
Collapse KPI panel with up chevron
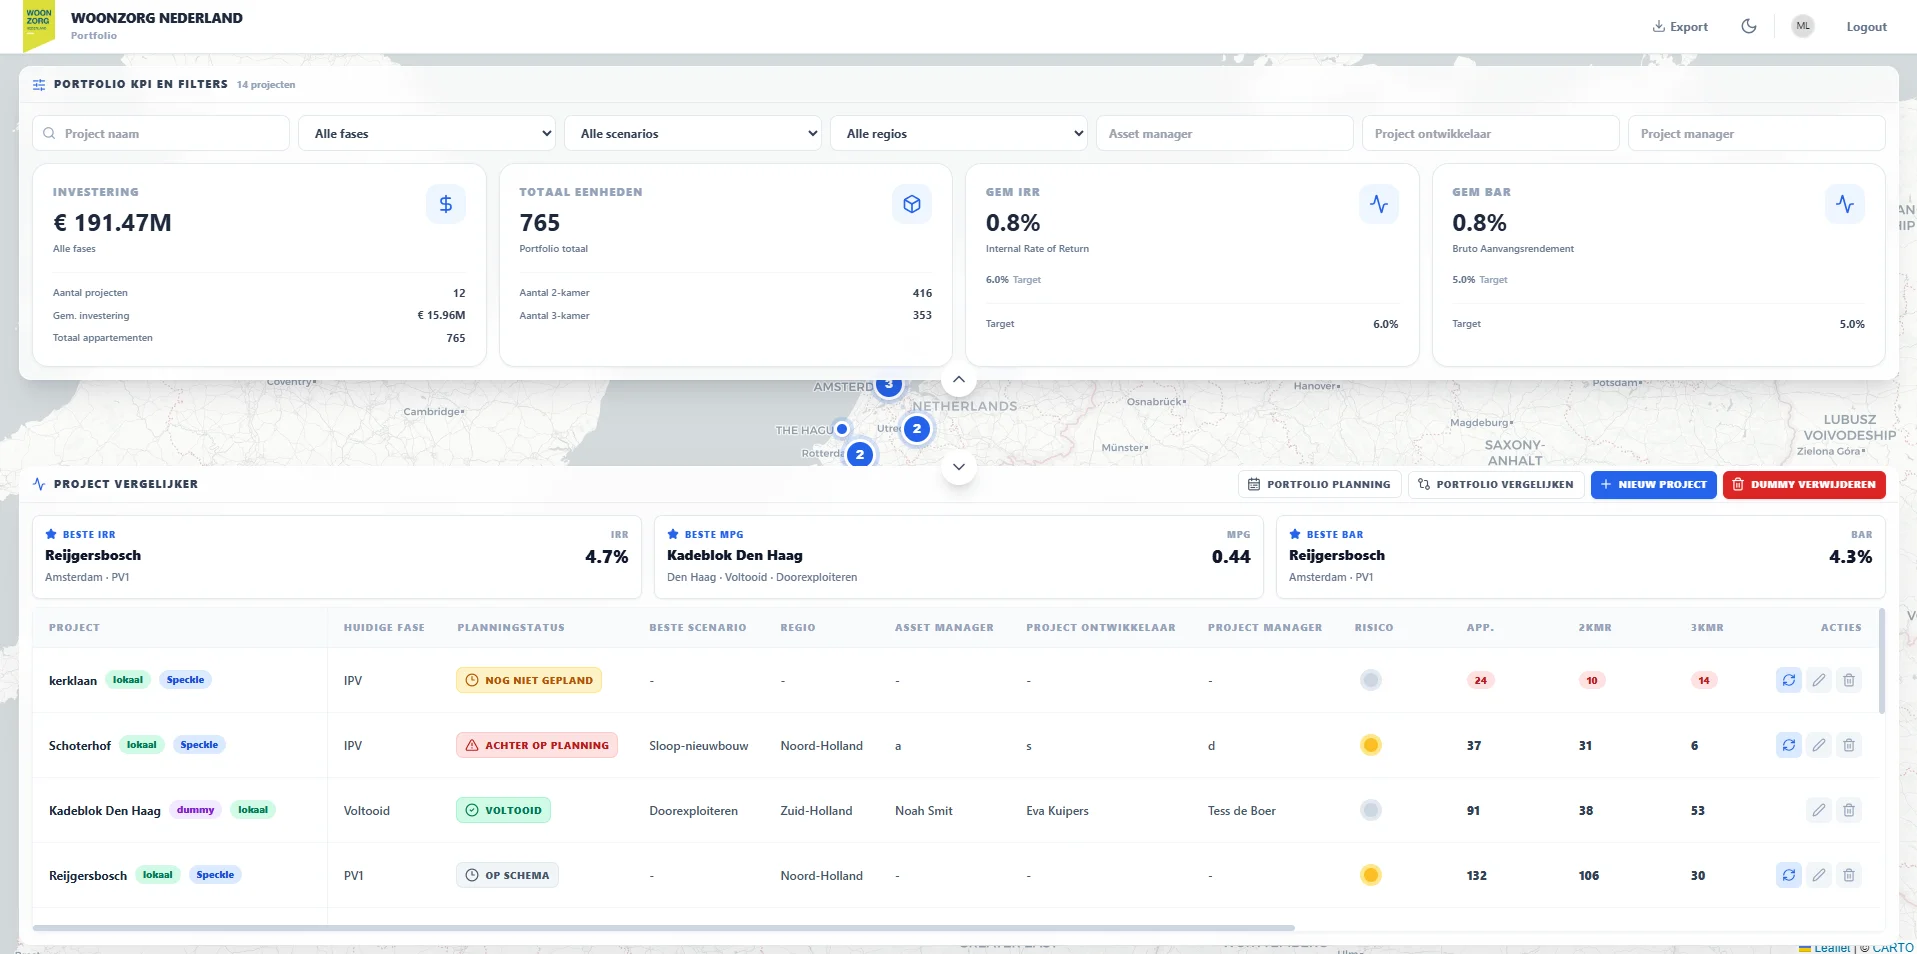959,380
